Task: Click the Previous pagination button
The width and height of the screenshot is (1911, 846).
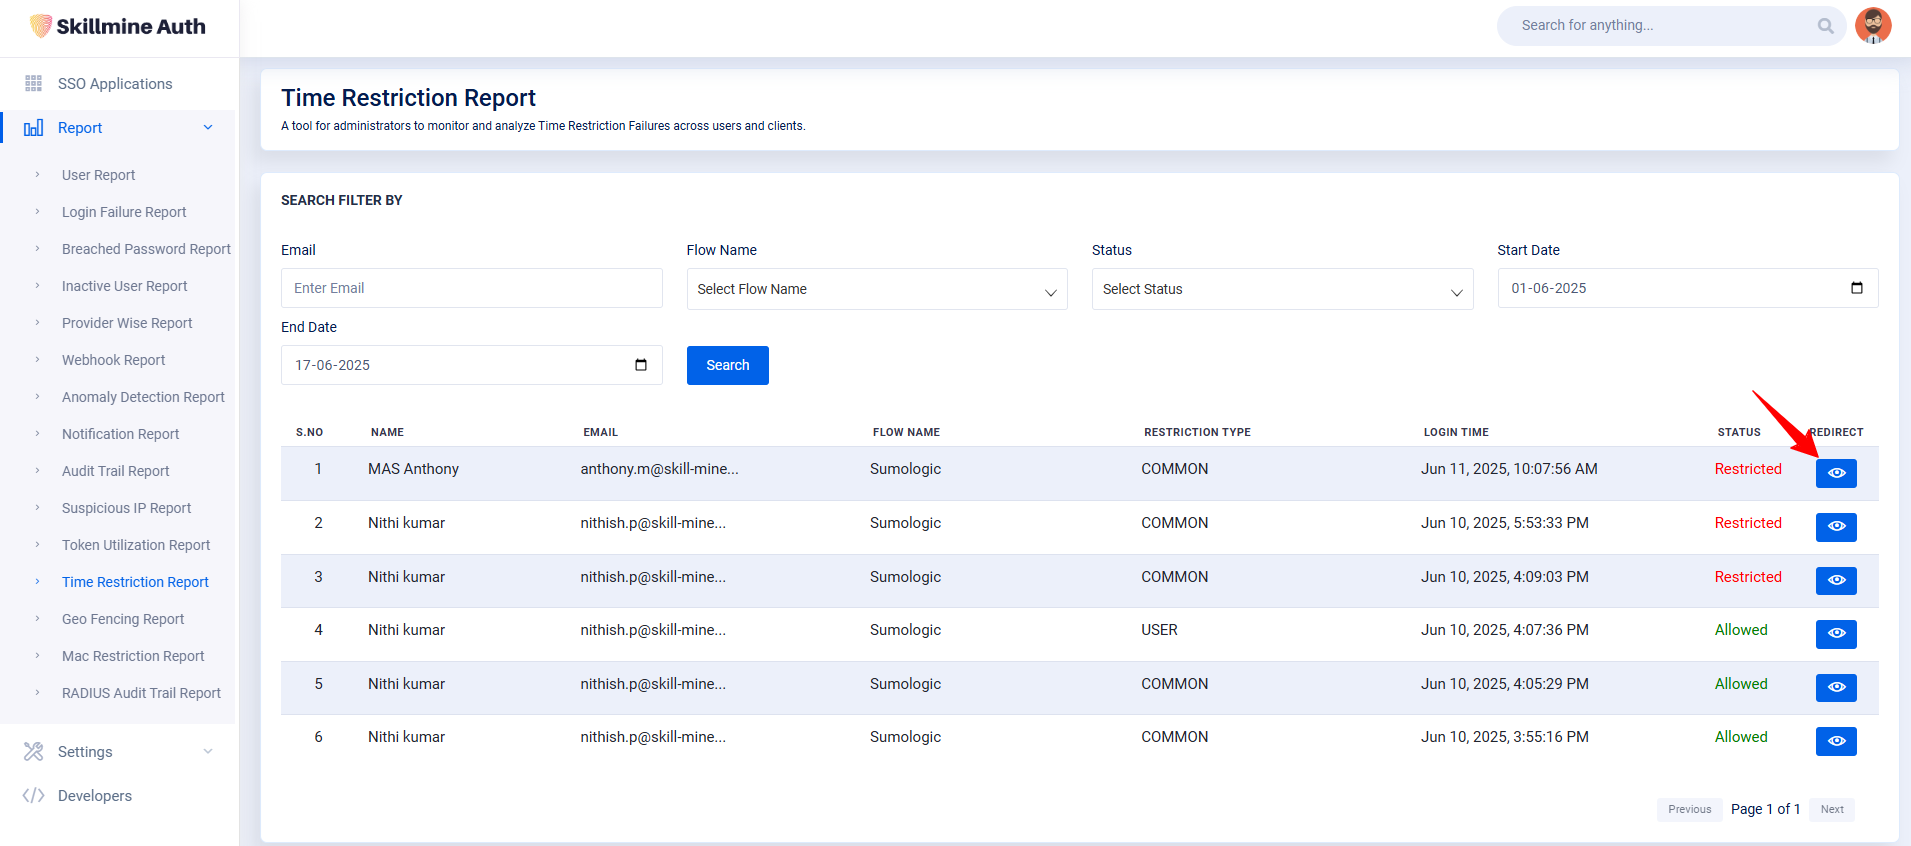Action: pyautogui.click(x=1689, y=809)
